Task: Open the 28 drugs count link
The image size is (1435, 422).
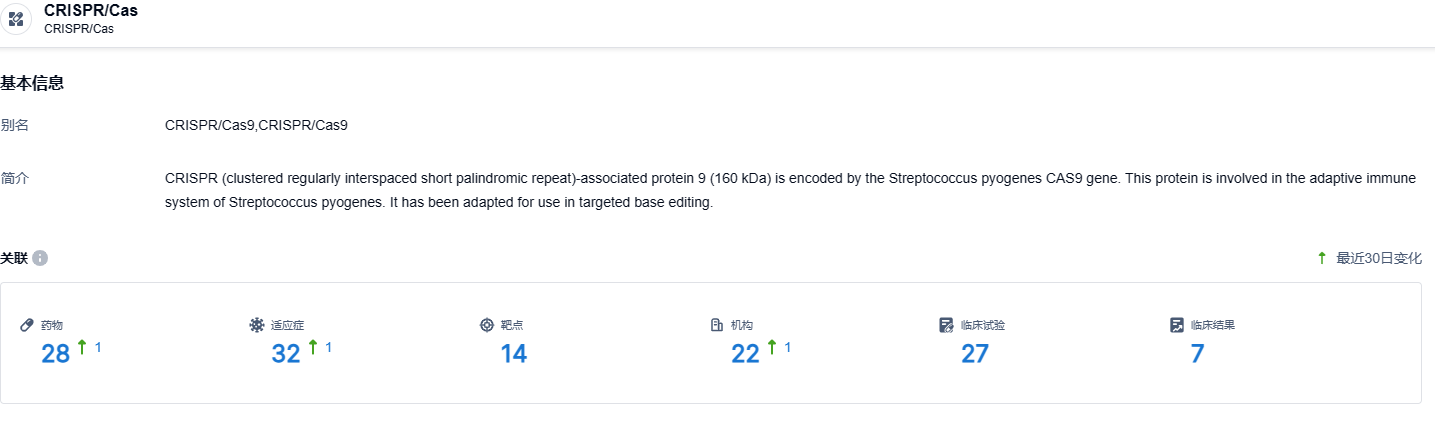Action: [55, 353]
